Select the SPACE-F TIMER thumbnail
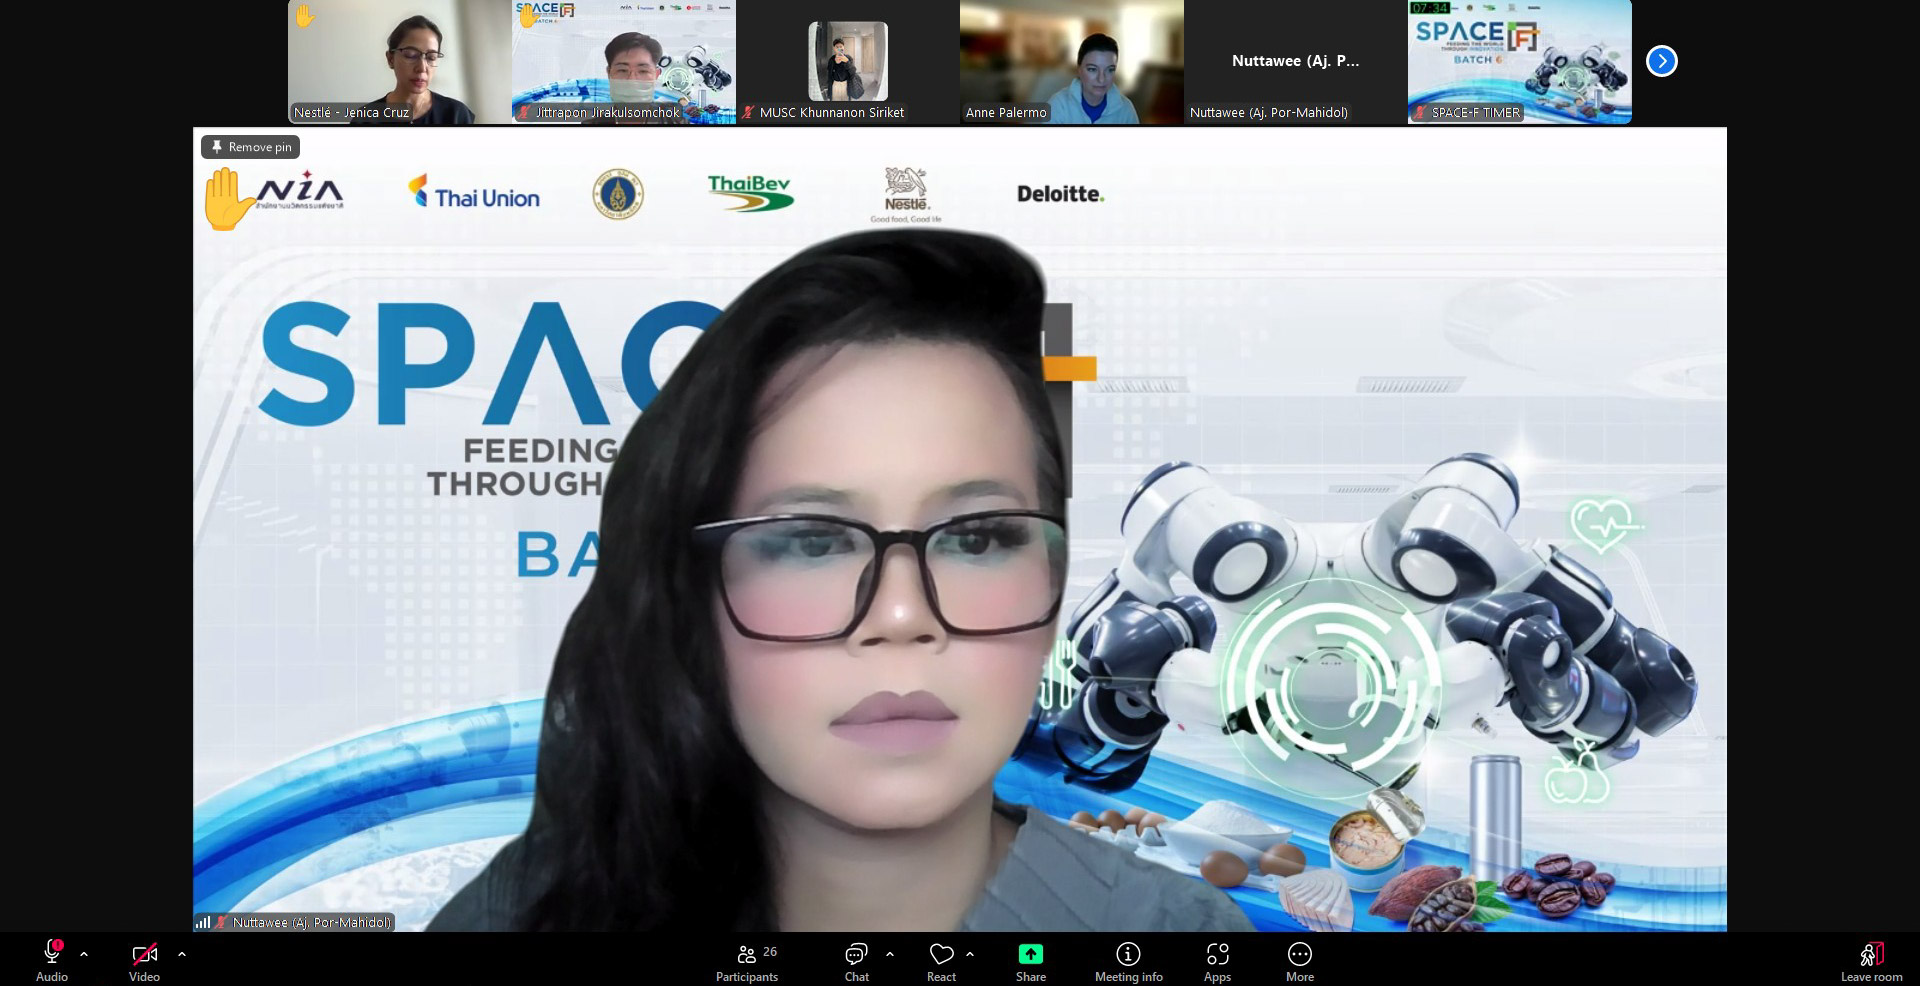The width and height of the screenshot is (1920, 986). (1519, 61)
